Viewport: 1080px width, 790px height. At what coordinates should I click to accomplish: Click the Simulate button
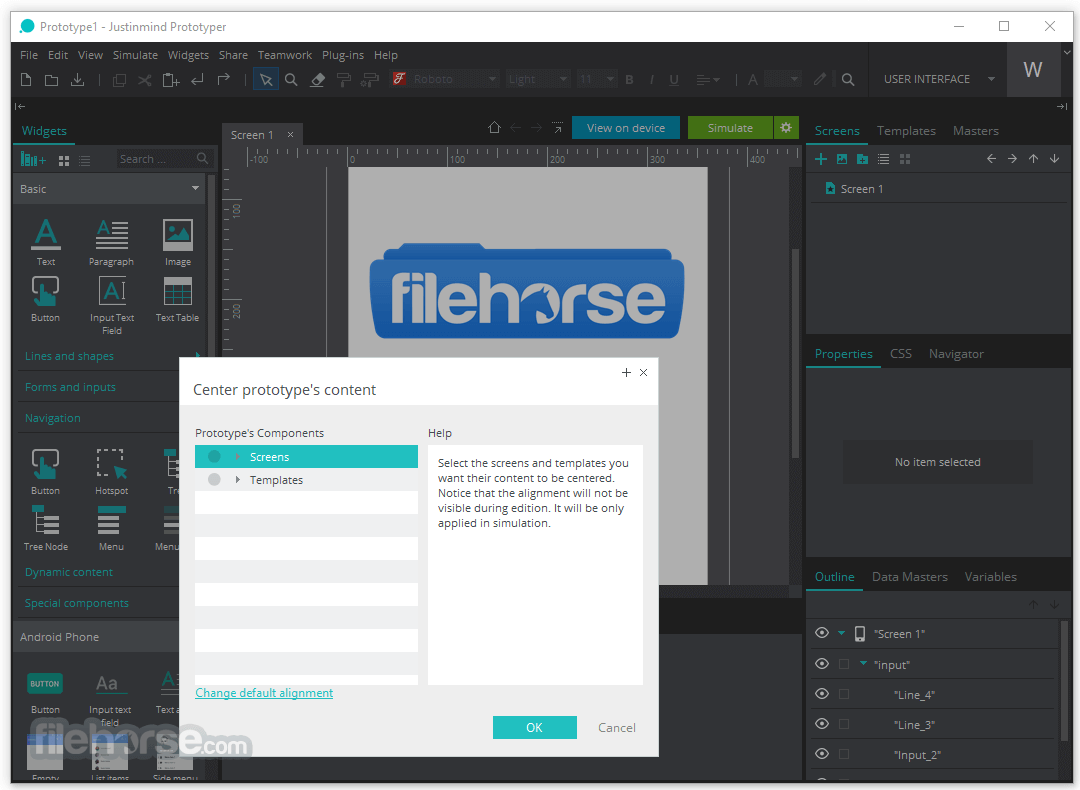tap(730, 127)
